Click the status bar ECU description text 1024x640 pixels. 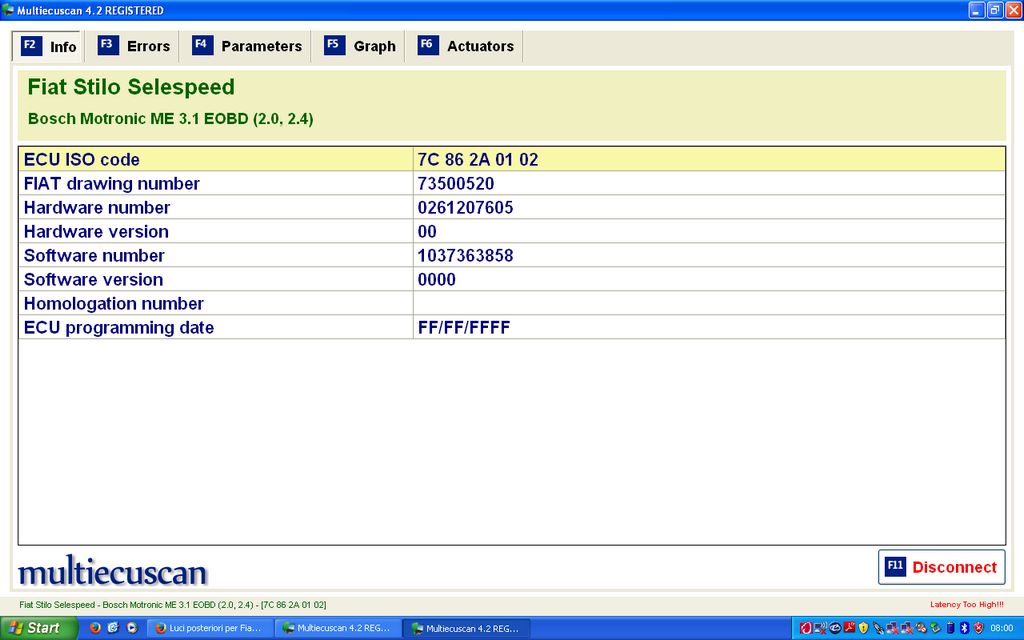(x=172, y=605)
